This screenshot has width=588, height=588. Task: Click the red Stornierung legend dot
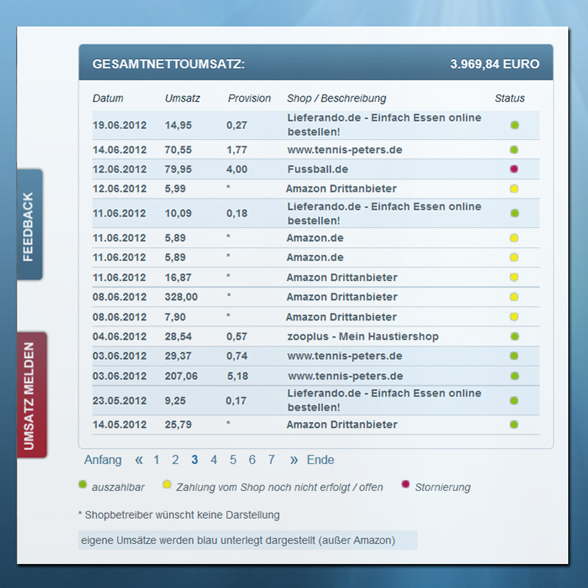405,484
